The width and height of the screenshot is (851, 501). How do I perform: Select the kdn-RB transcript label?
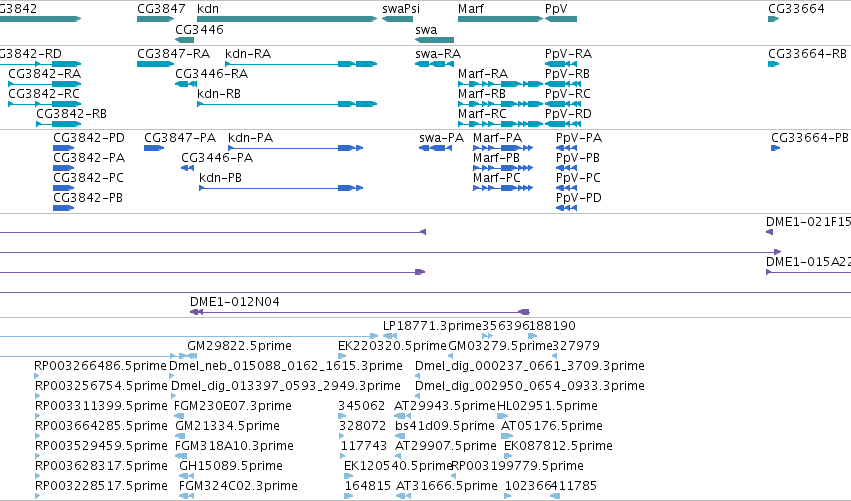[219, 94]
